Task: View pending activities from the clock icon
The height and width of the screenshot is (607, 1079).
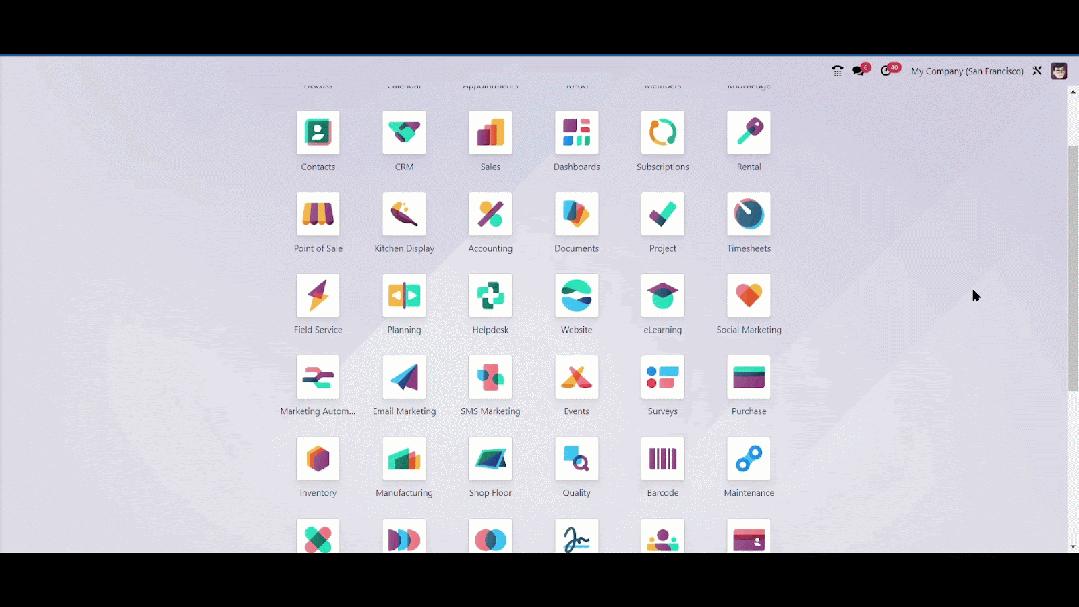Action: click(886, 70)
